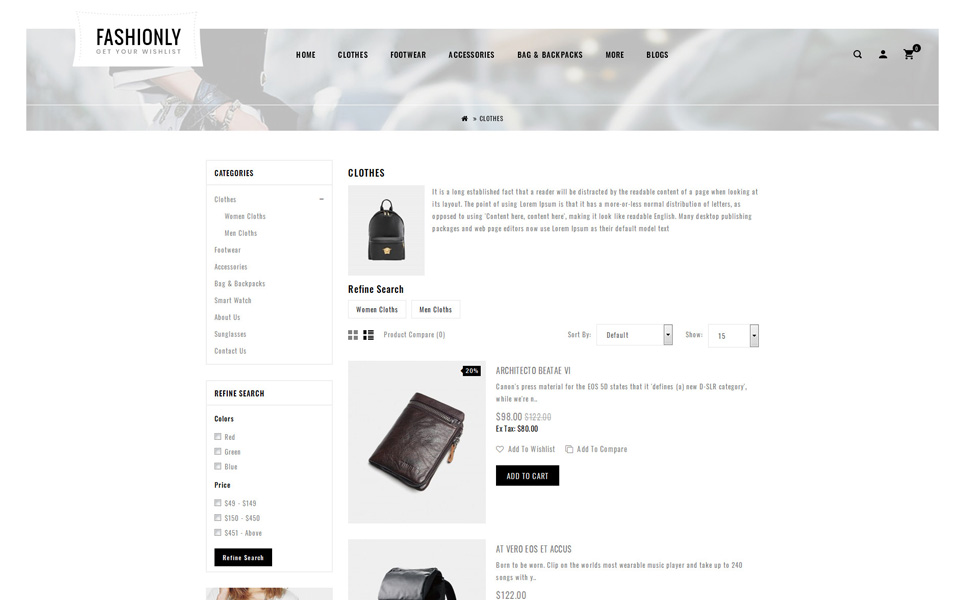Check the Red color filter

pyautogui.click(x=218, y=436)
